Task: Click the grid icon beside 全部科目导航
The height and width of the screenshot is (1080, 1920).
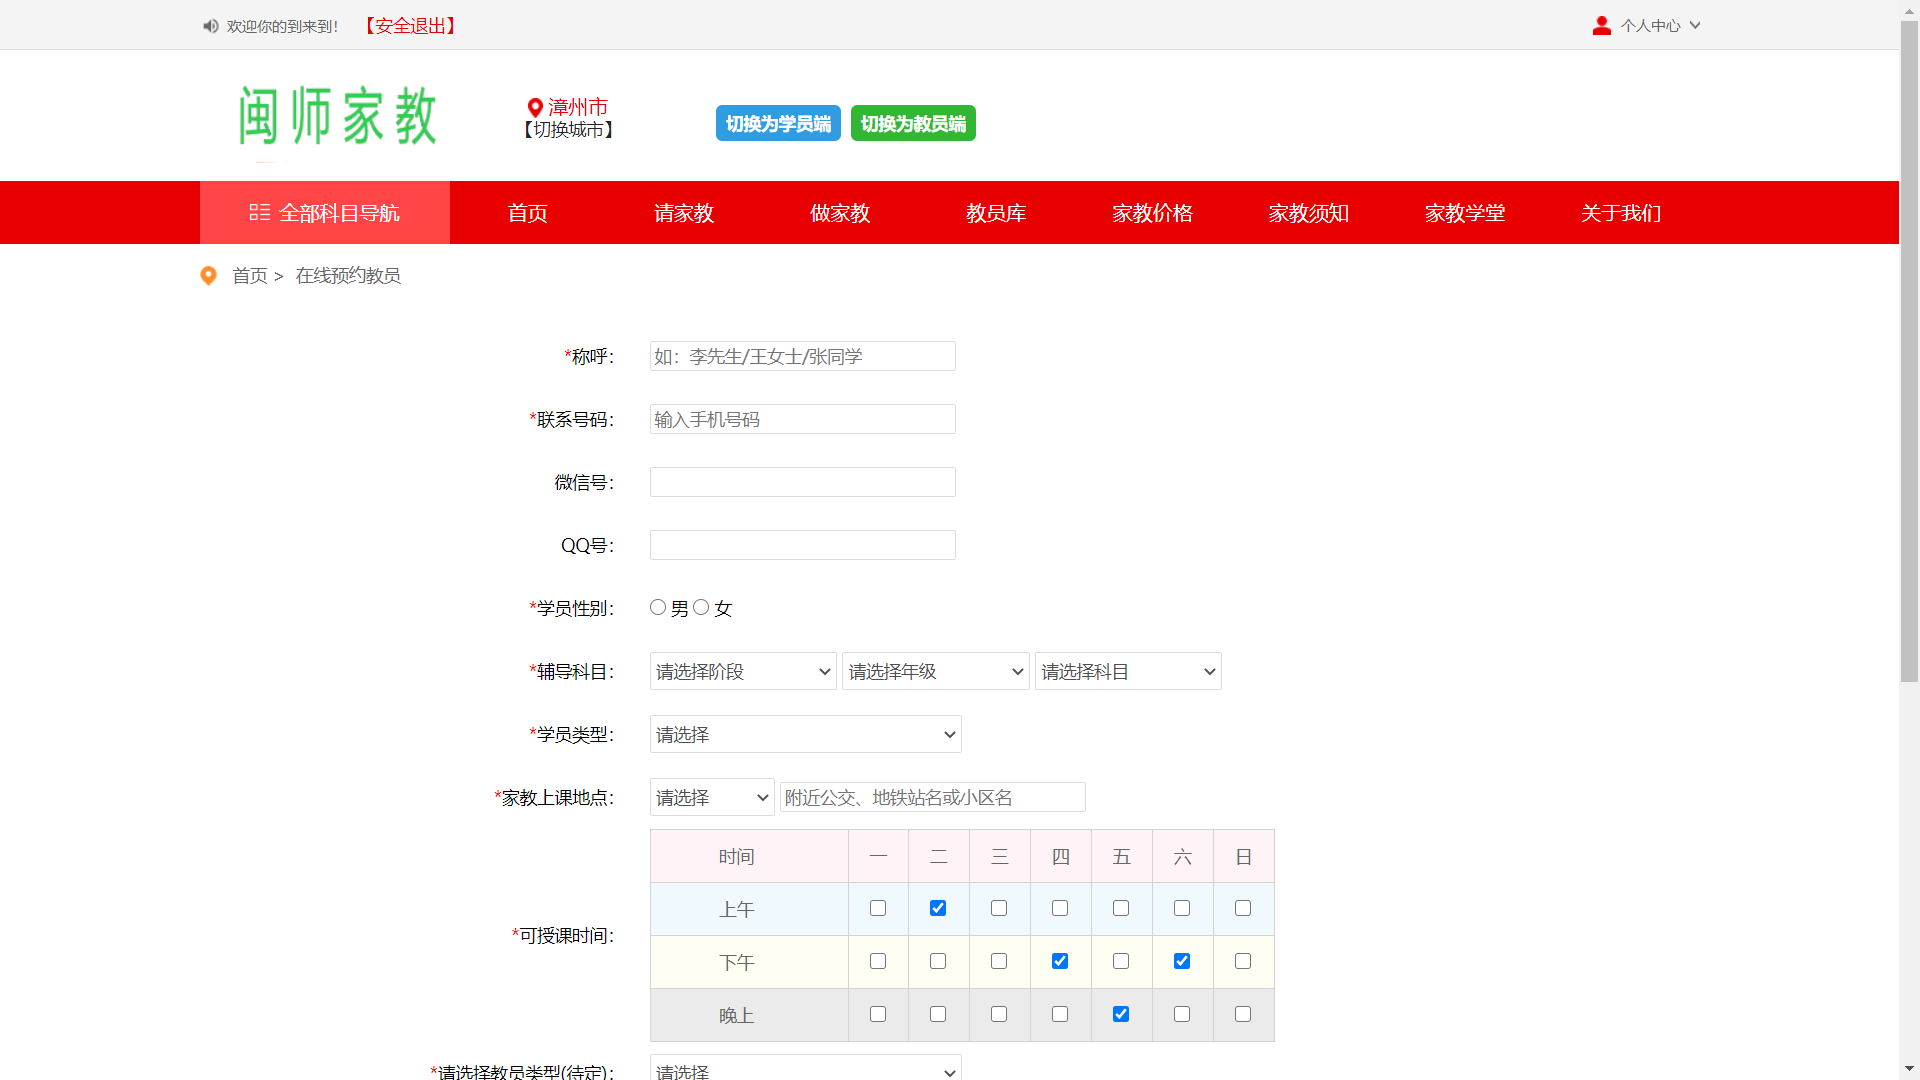Action: click(x=259, y=212)
